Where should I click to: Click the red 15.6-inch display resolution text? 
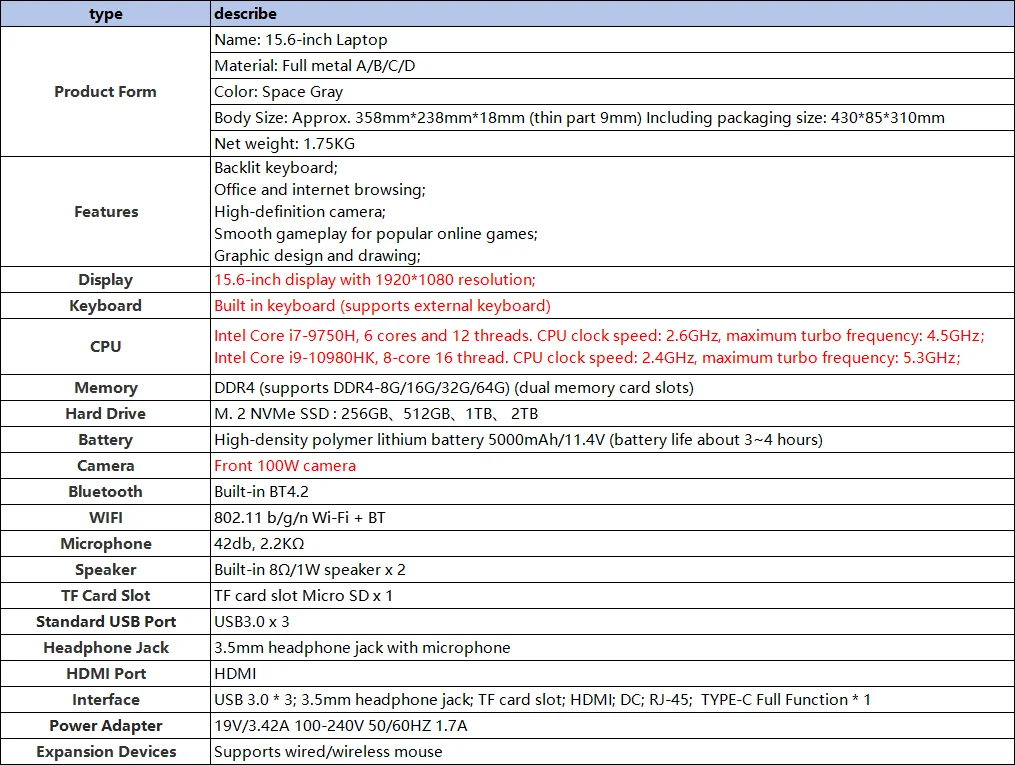(x=375, y=280)
